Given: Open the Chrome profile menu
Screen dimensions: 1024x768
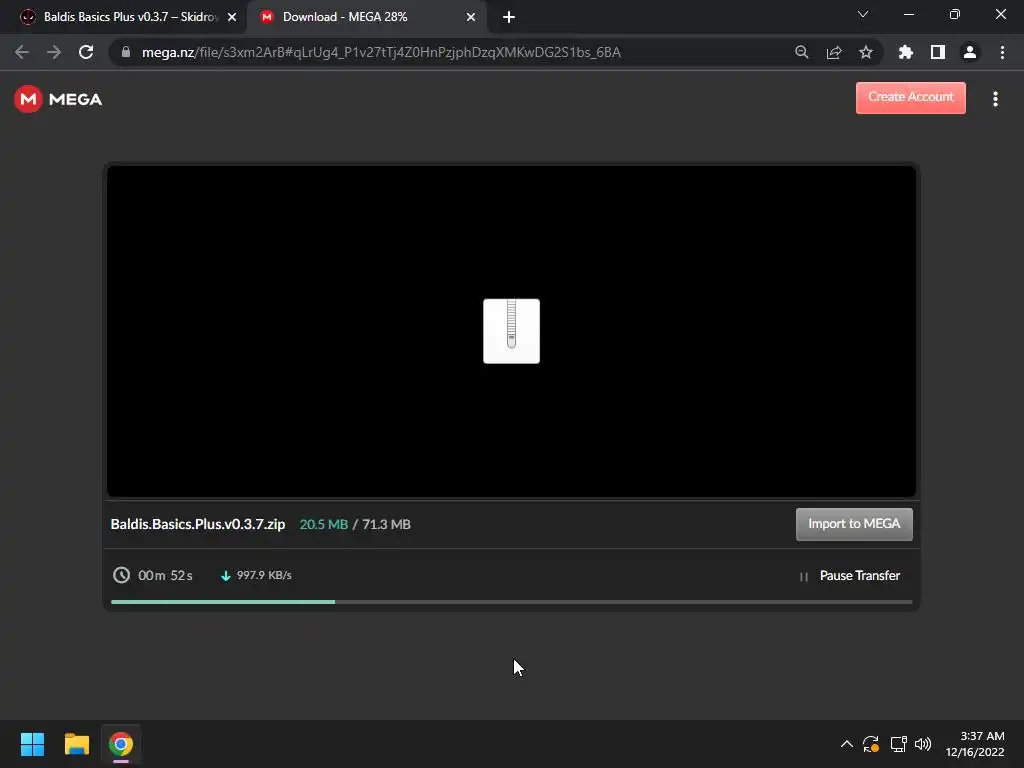Looking at the screenshot, I should [970, 52].
